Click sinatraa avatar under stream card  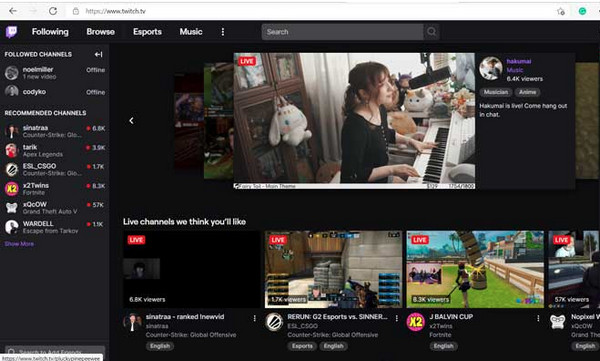pos(132,322)
